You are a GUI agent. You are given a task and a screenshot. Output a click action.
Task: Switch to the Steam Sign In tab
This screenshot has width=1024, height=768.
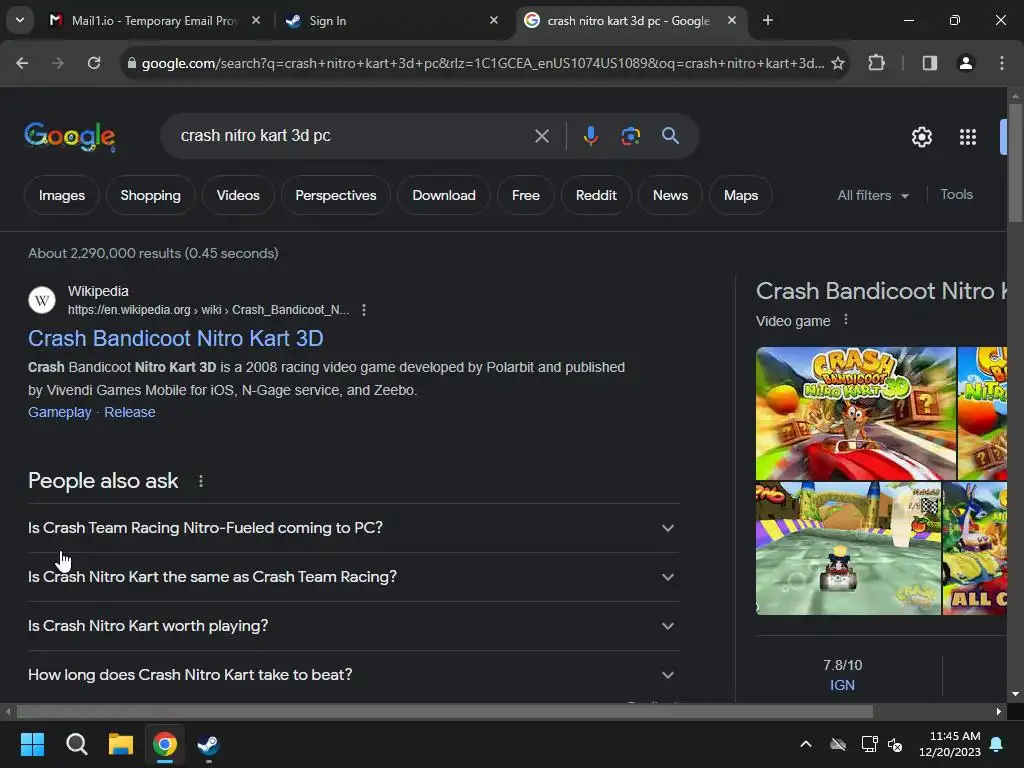(x=392, y=21)
